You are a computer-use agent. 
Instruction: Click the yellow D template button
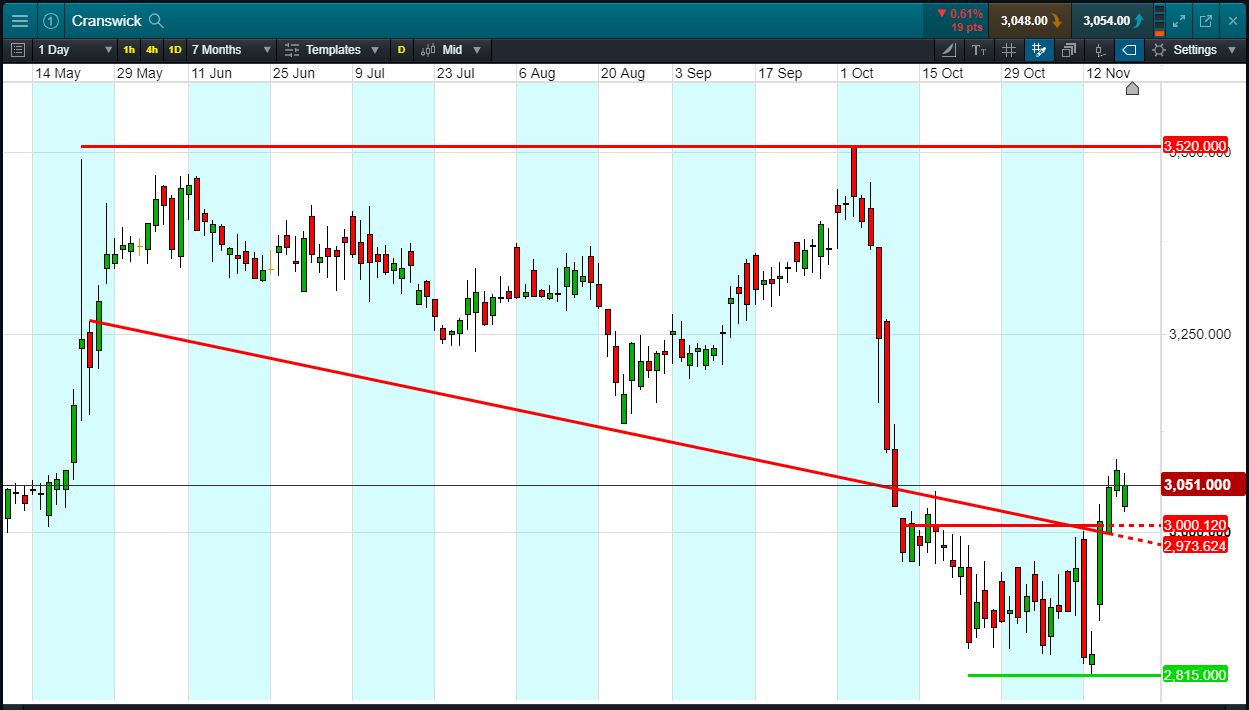point(402,49)
